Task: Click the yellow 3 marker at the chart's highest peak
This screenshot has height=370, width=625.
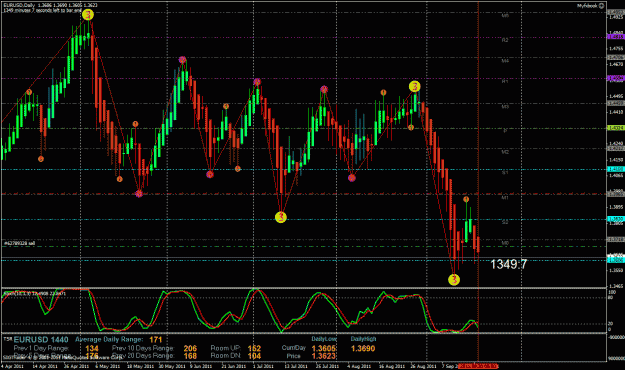Action: tap(88, 15)
